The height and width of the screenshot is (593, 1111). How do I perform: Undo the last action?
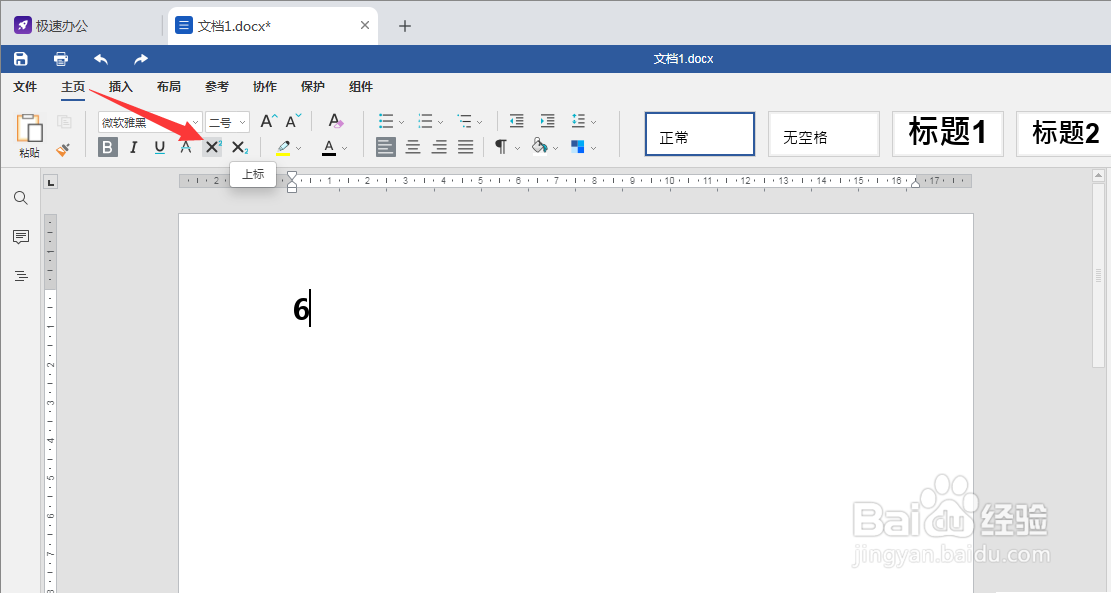[x=101, y=59]
